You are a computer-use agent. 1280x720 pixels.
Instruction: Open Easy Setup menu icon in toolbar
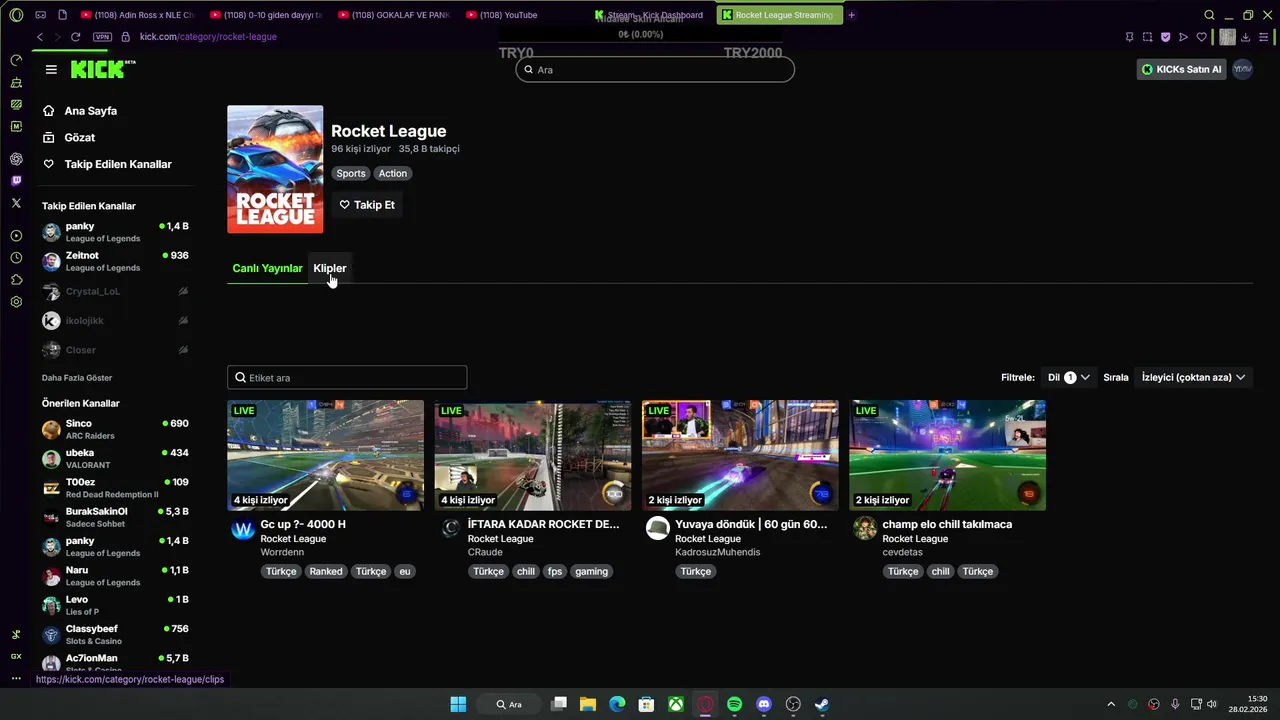pyautogui.click(x=1263, y=37)
